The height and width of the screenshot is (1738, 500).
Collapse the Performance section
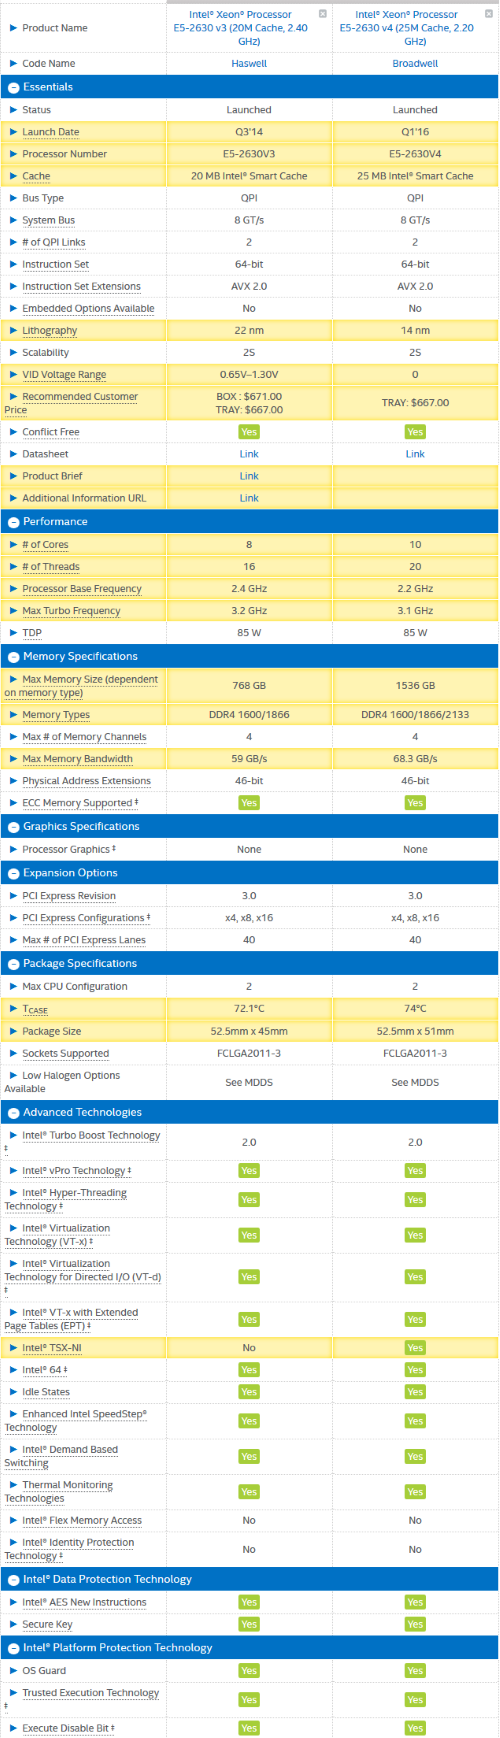click(14, 522)
